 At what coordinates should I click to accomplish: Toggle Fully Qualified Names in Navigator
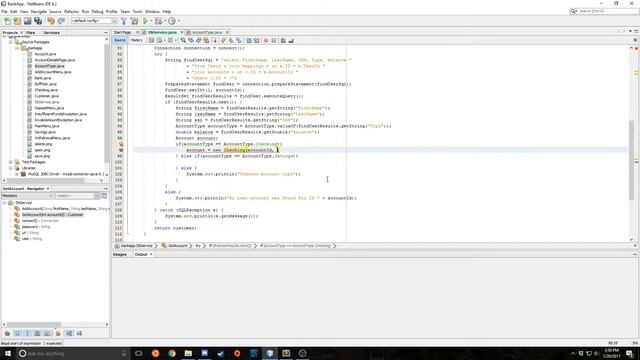(x=58, y=333)
